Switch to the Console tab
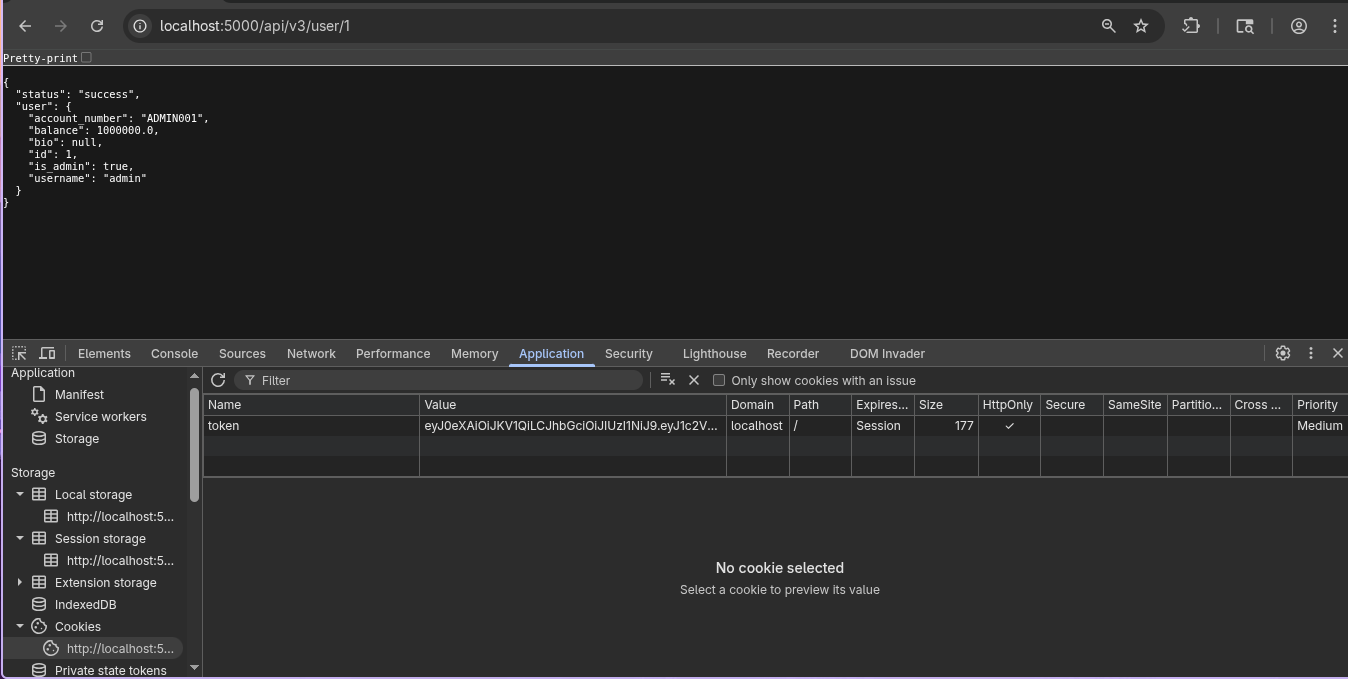 point(174,354)
